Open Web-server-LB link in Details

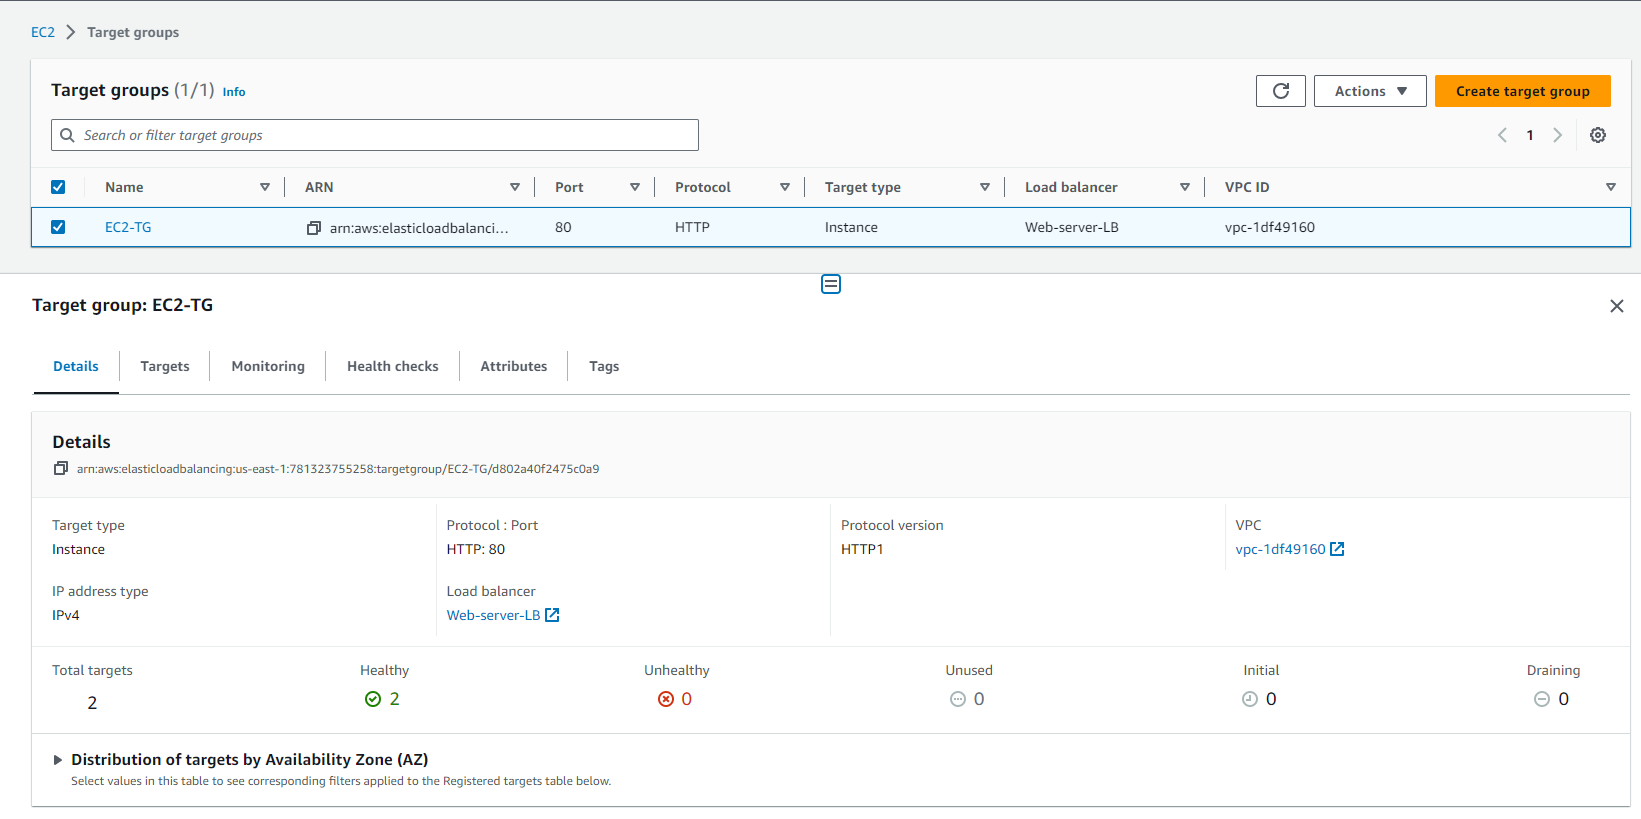(x=502, y=615)
